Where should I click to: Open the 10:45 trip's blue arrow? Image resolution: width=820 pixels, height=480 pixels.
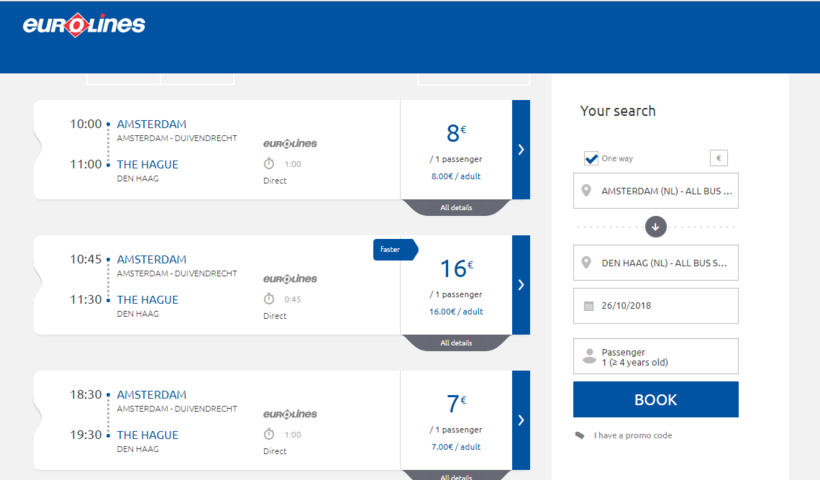(521, 285)
